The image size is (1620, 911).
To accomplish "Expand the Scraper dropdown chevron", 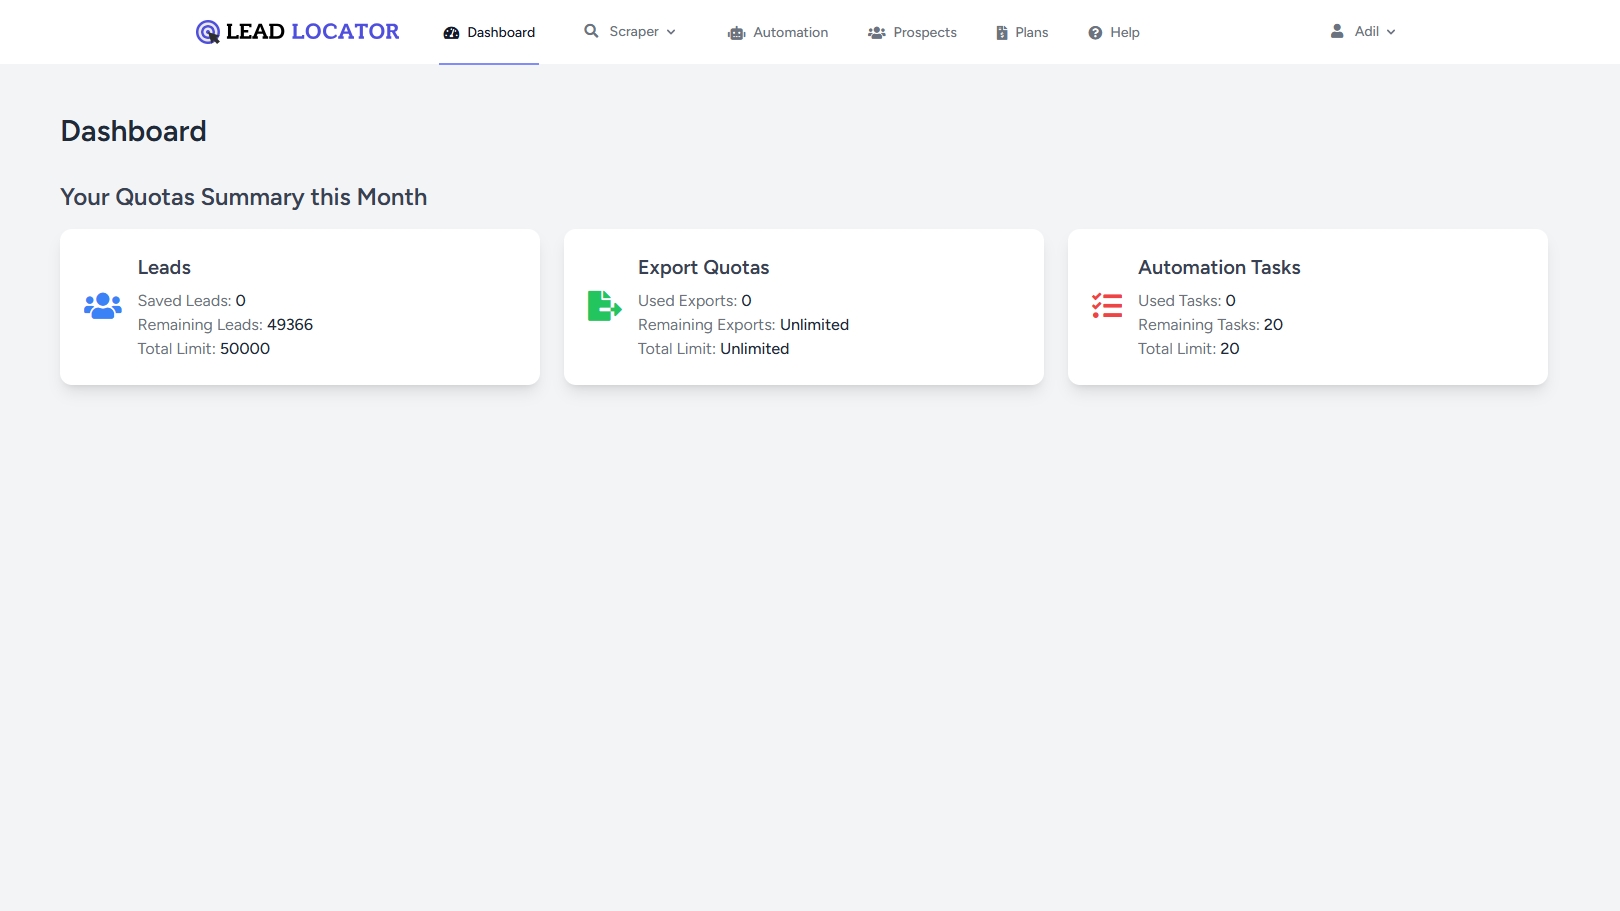I will click(671, 32).
